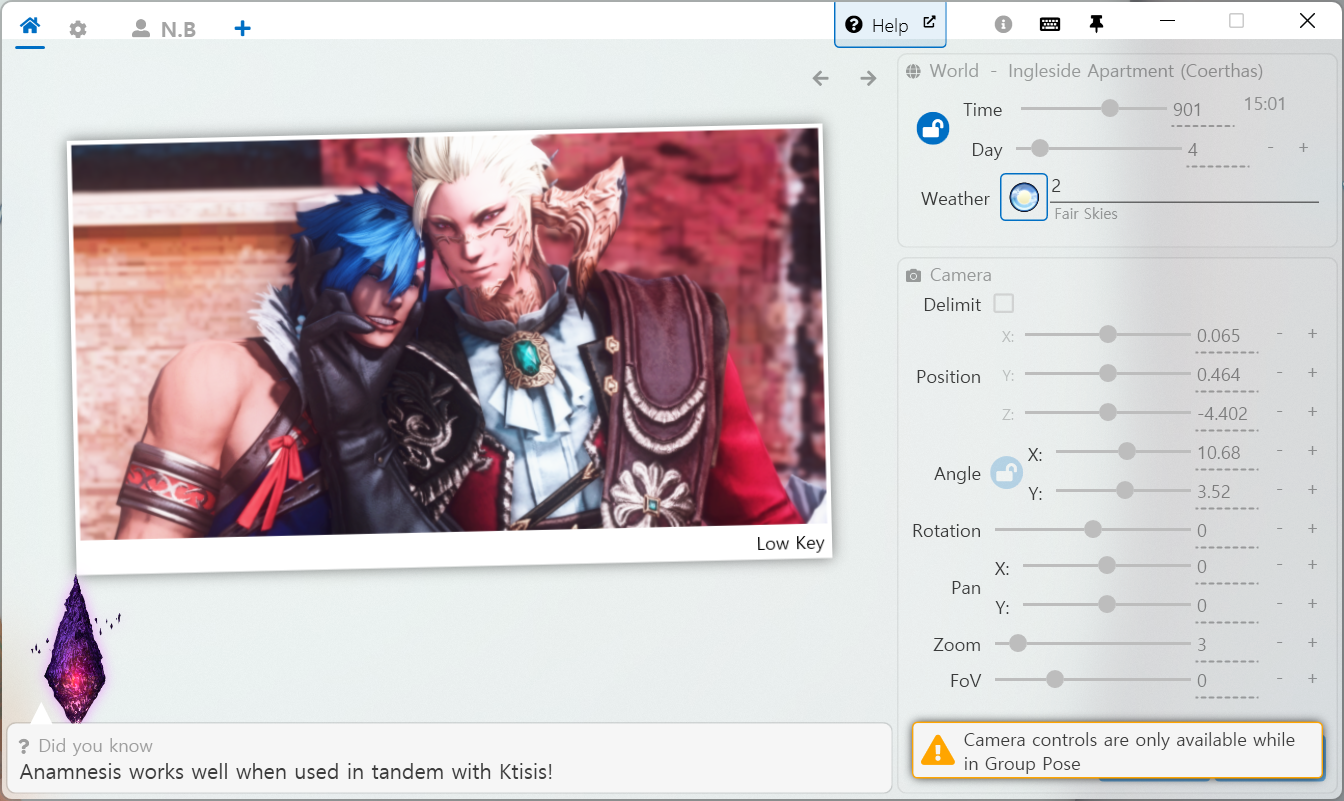Increase the Zoom value
Image resolution: width=1344 pixels, height=801 pixels.
1312,643
